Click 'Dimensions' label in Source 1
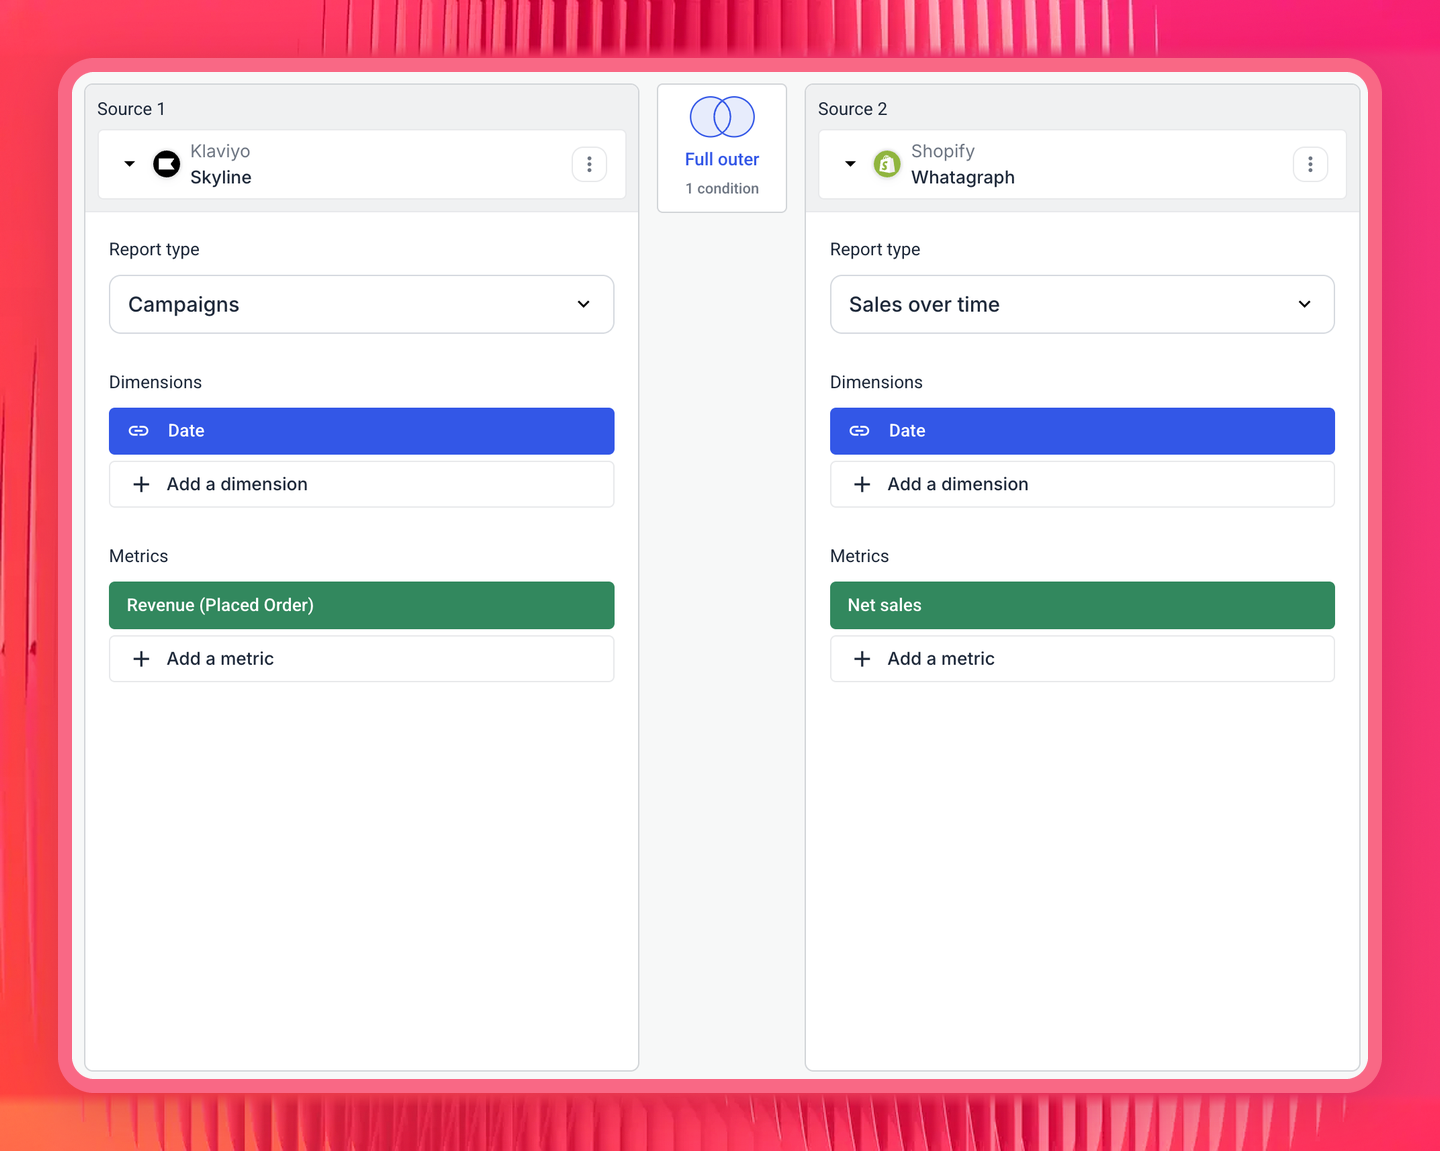Viewport: 1440px width, 1151px height. 155,382
